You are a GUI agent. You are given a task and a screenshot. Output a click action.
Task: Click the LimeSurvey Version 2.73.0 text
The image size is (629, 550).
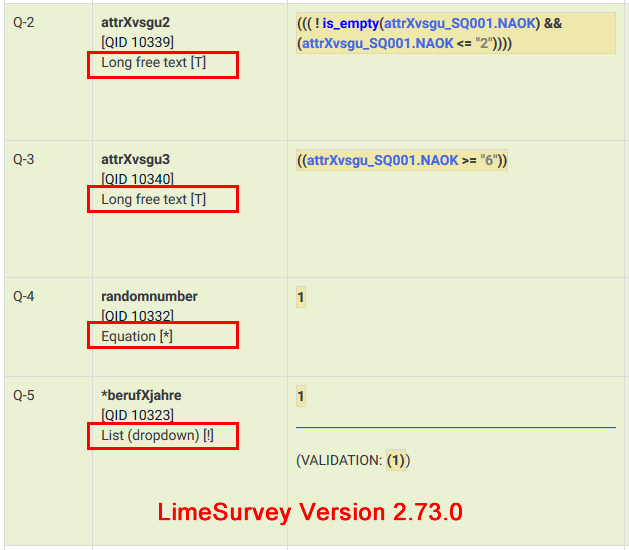coord(310,512)
